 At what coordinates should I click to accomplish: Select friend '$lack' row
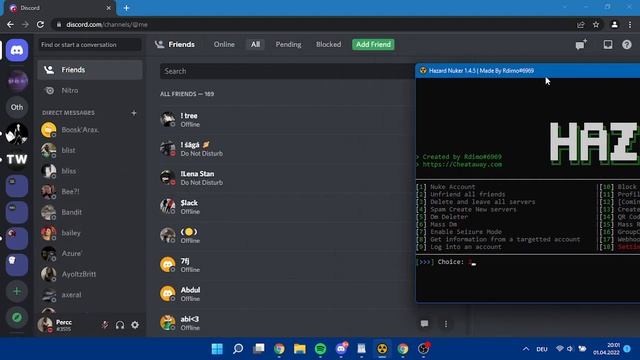286,207
